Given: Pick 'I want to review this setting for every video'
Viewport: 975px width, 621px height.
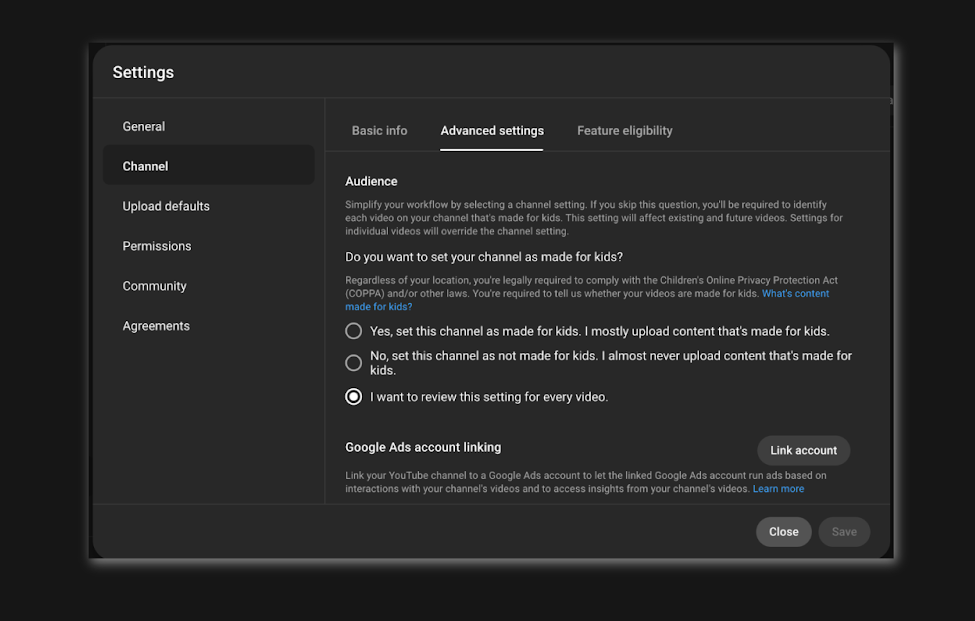Looking at the screenshot, I should pyautogui.click(x=354, y=397).
